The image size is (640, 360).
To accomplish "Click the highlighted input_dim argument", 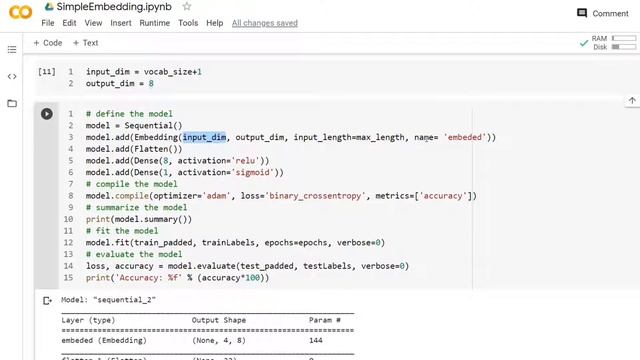I will [204, 138].
